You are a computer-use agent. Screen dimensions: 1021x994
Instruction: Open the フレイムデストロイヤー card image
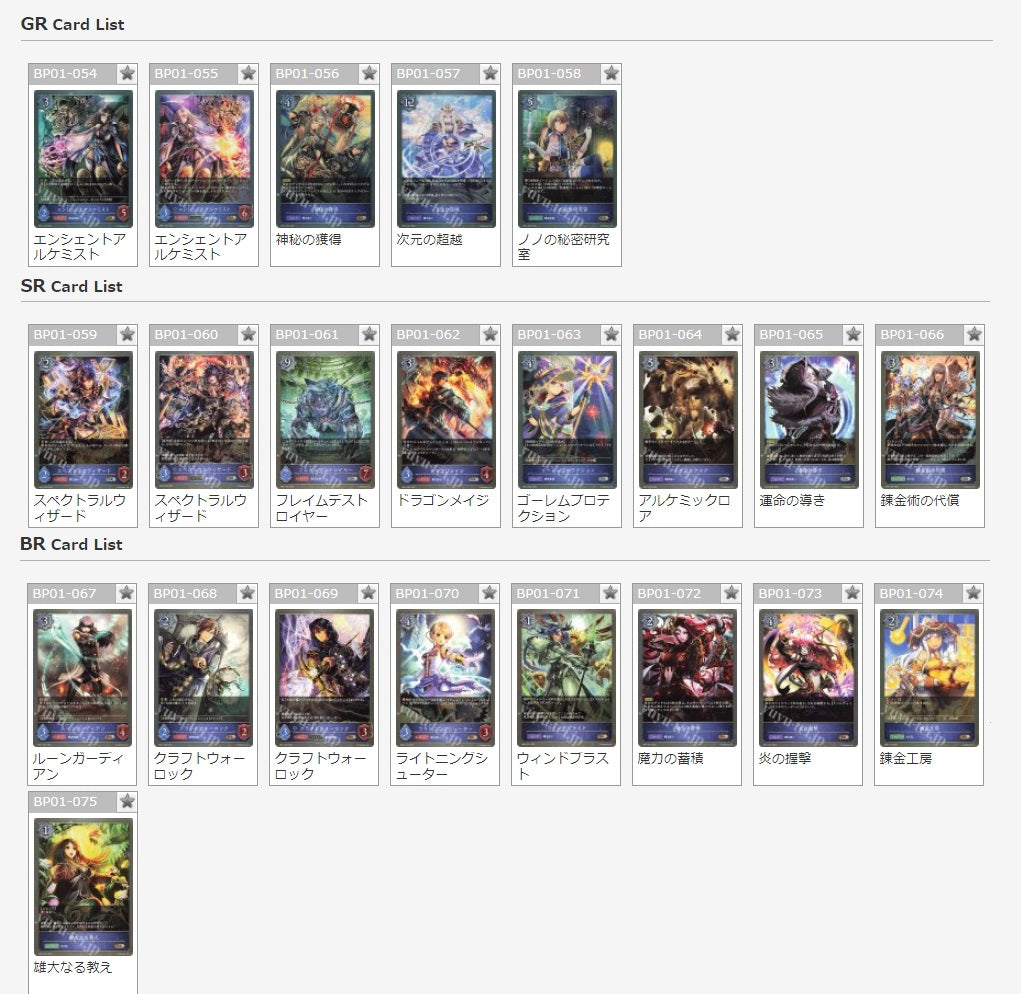point(325,420)
